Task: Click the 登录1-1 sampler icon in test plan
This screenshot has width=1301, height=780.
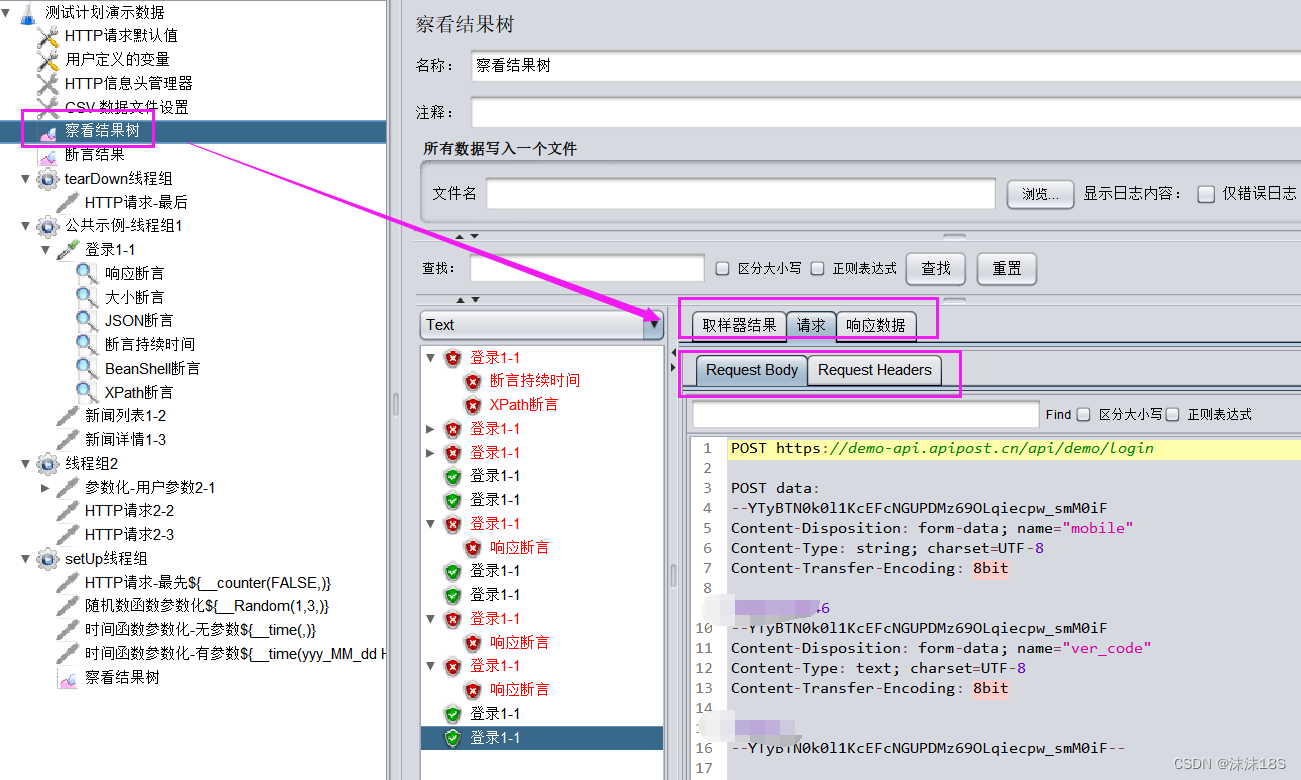Action: pyautogui.click(x=68, y=250)
